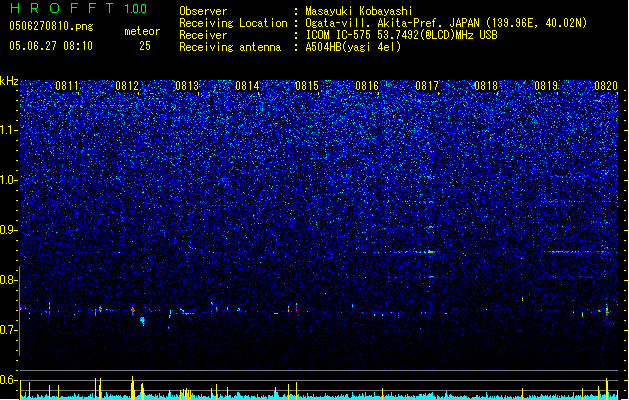Image resolution: width=629 pixels, height=400 pixels.
Task: Click the 0812 time marker
Action: [127, 86]
